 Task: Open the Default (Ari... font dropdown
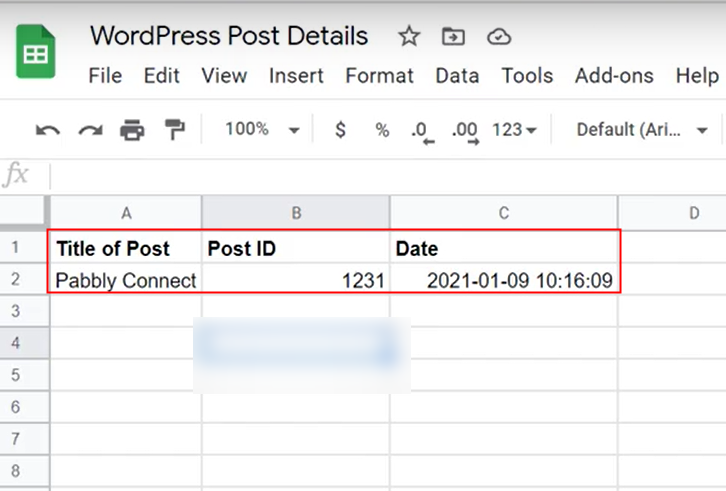click(x=642, y=130)
